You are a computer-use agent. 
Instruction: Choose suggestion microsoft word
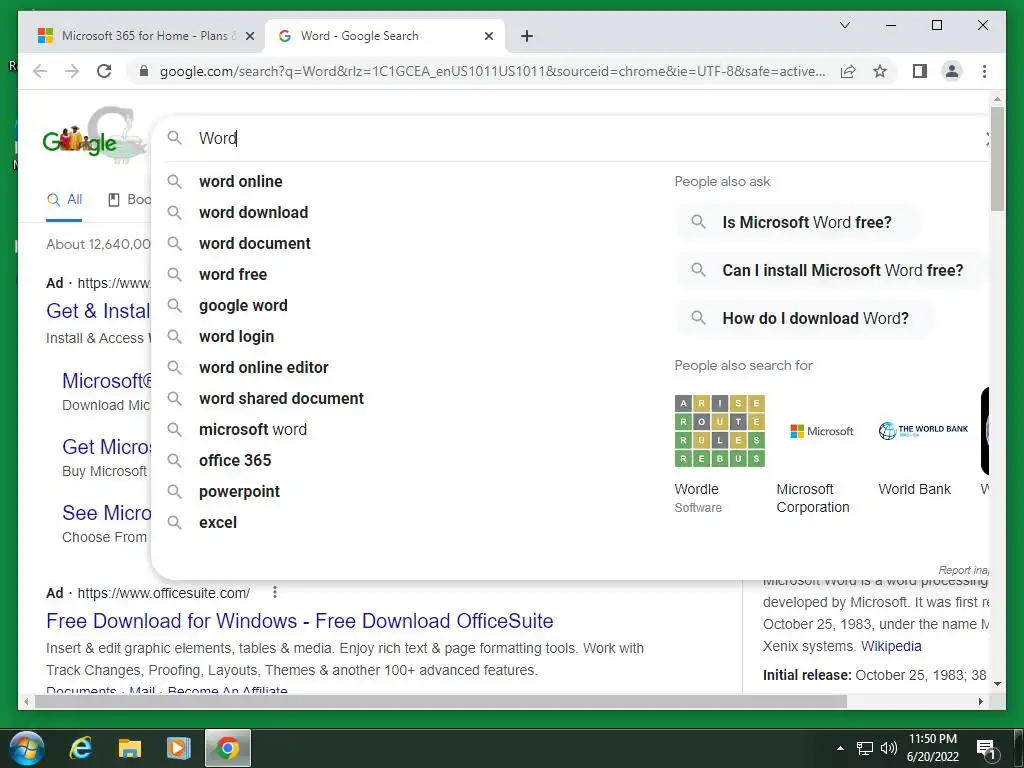[253, 430]
